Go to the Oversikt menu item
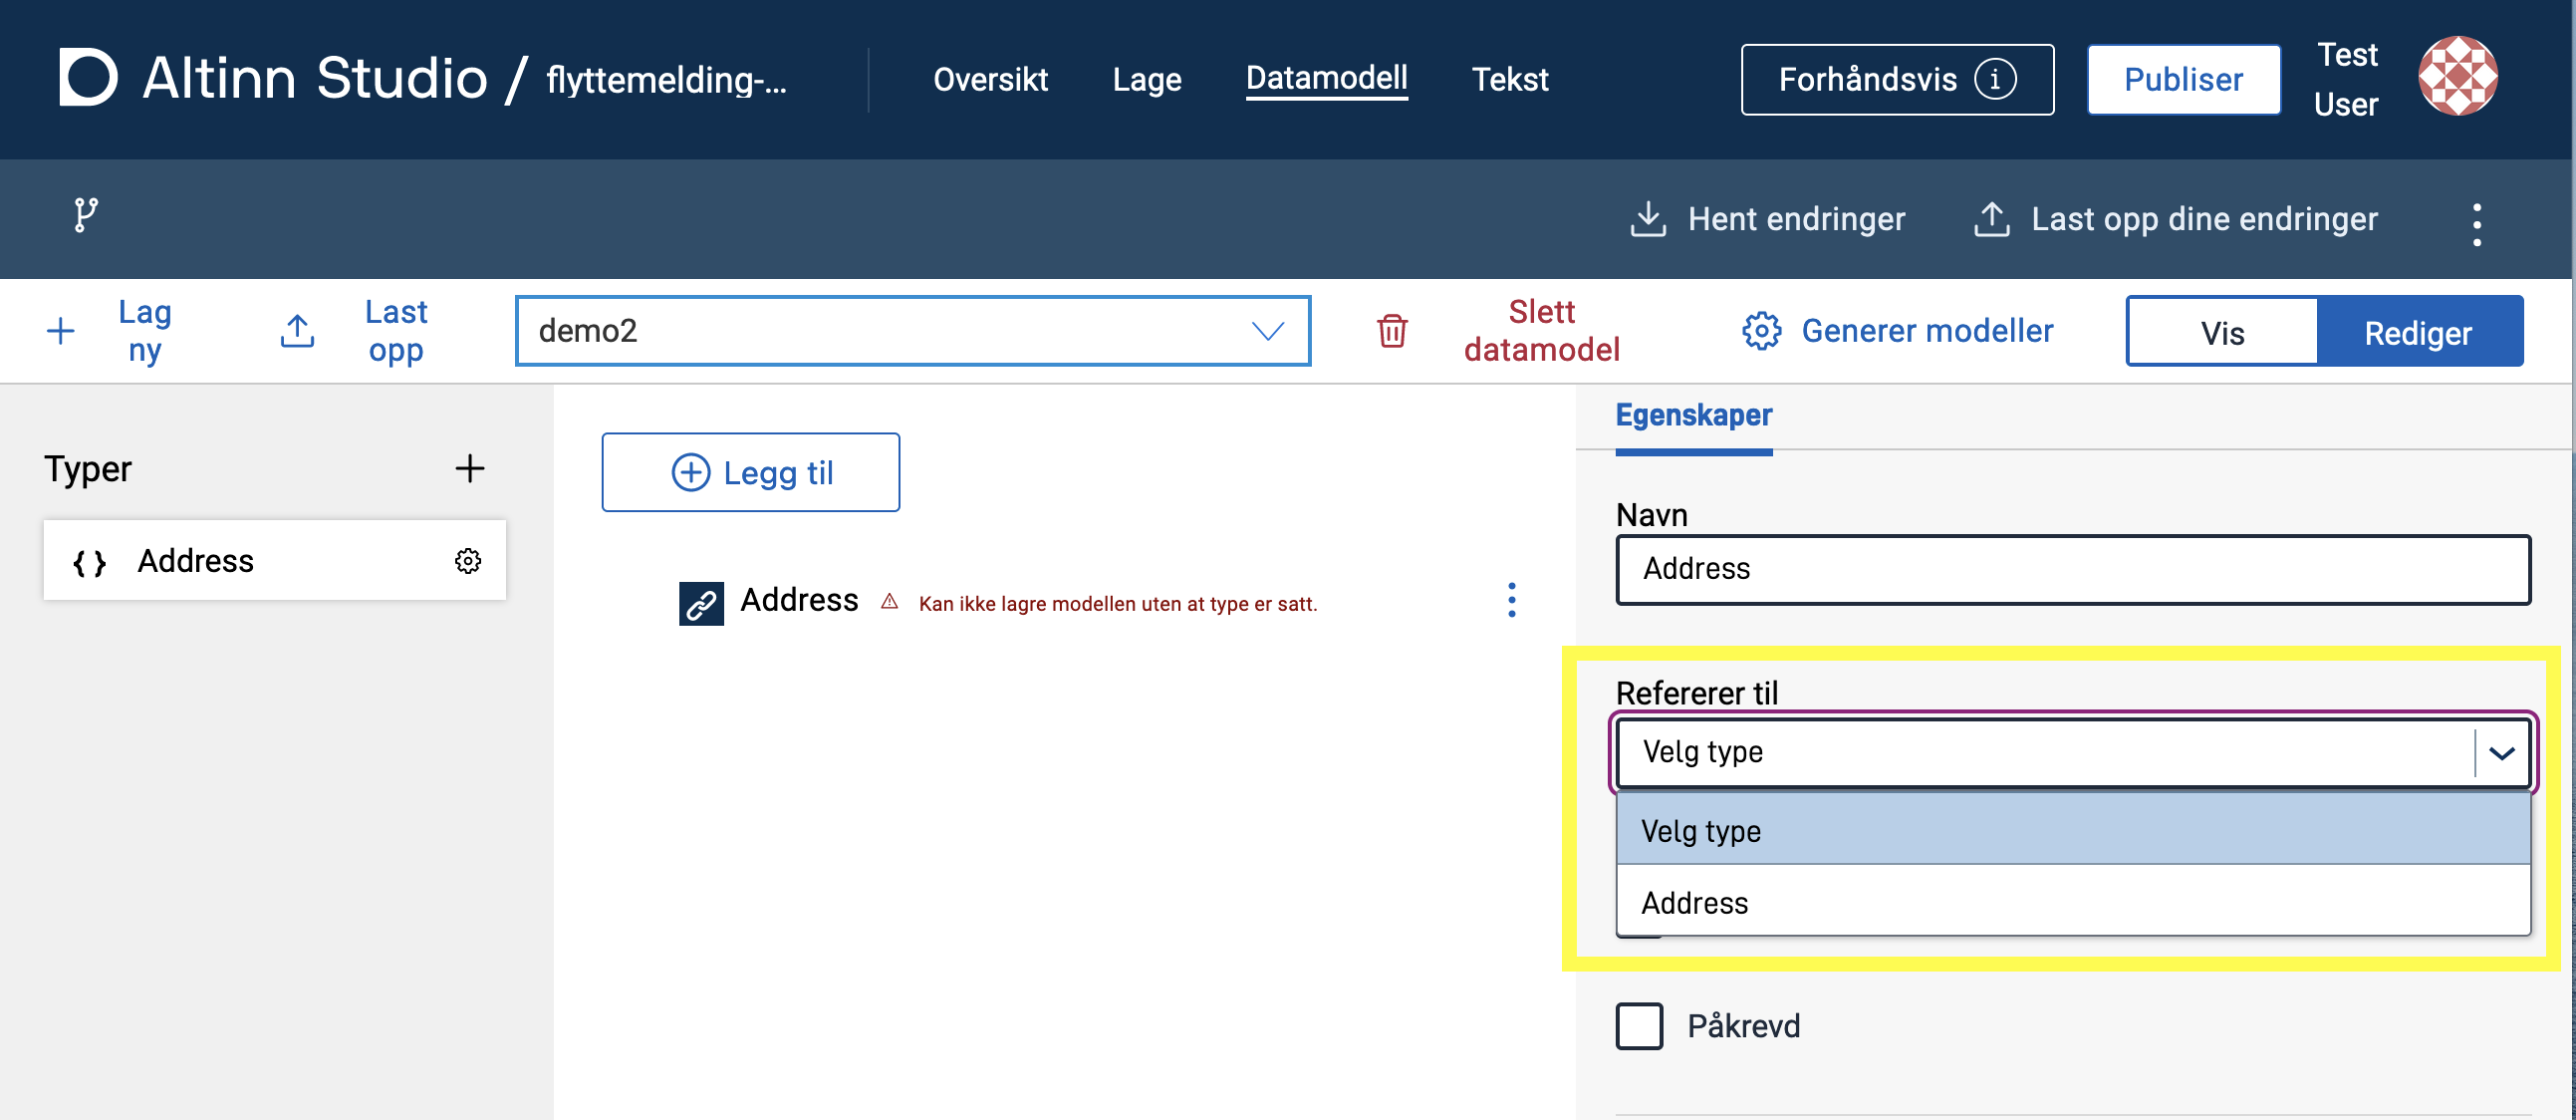2576x1120 pixels. pos(990,79)
